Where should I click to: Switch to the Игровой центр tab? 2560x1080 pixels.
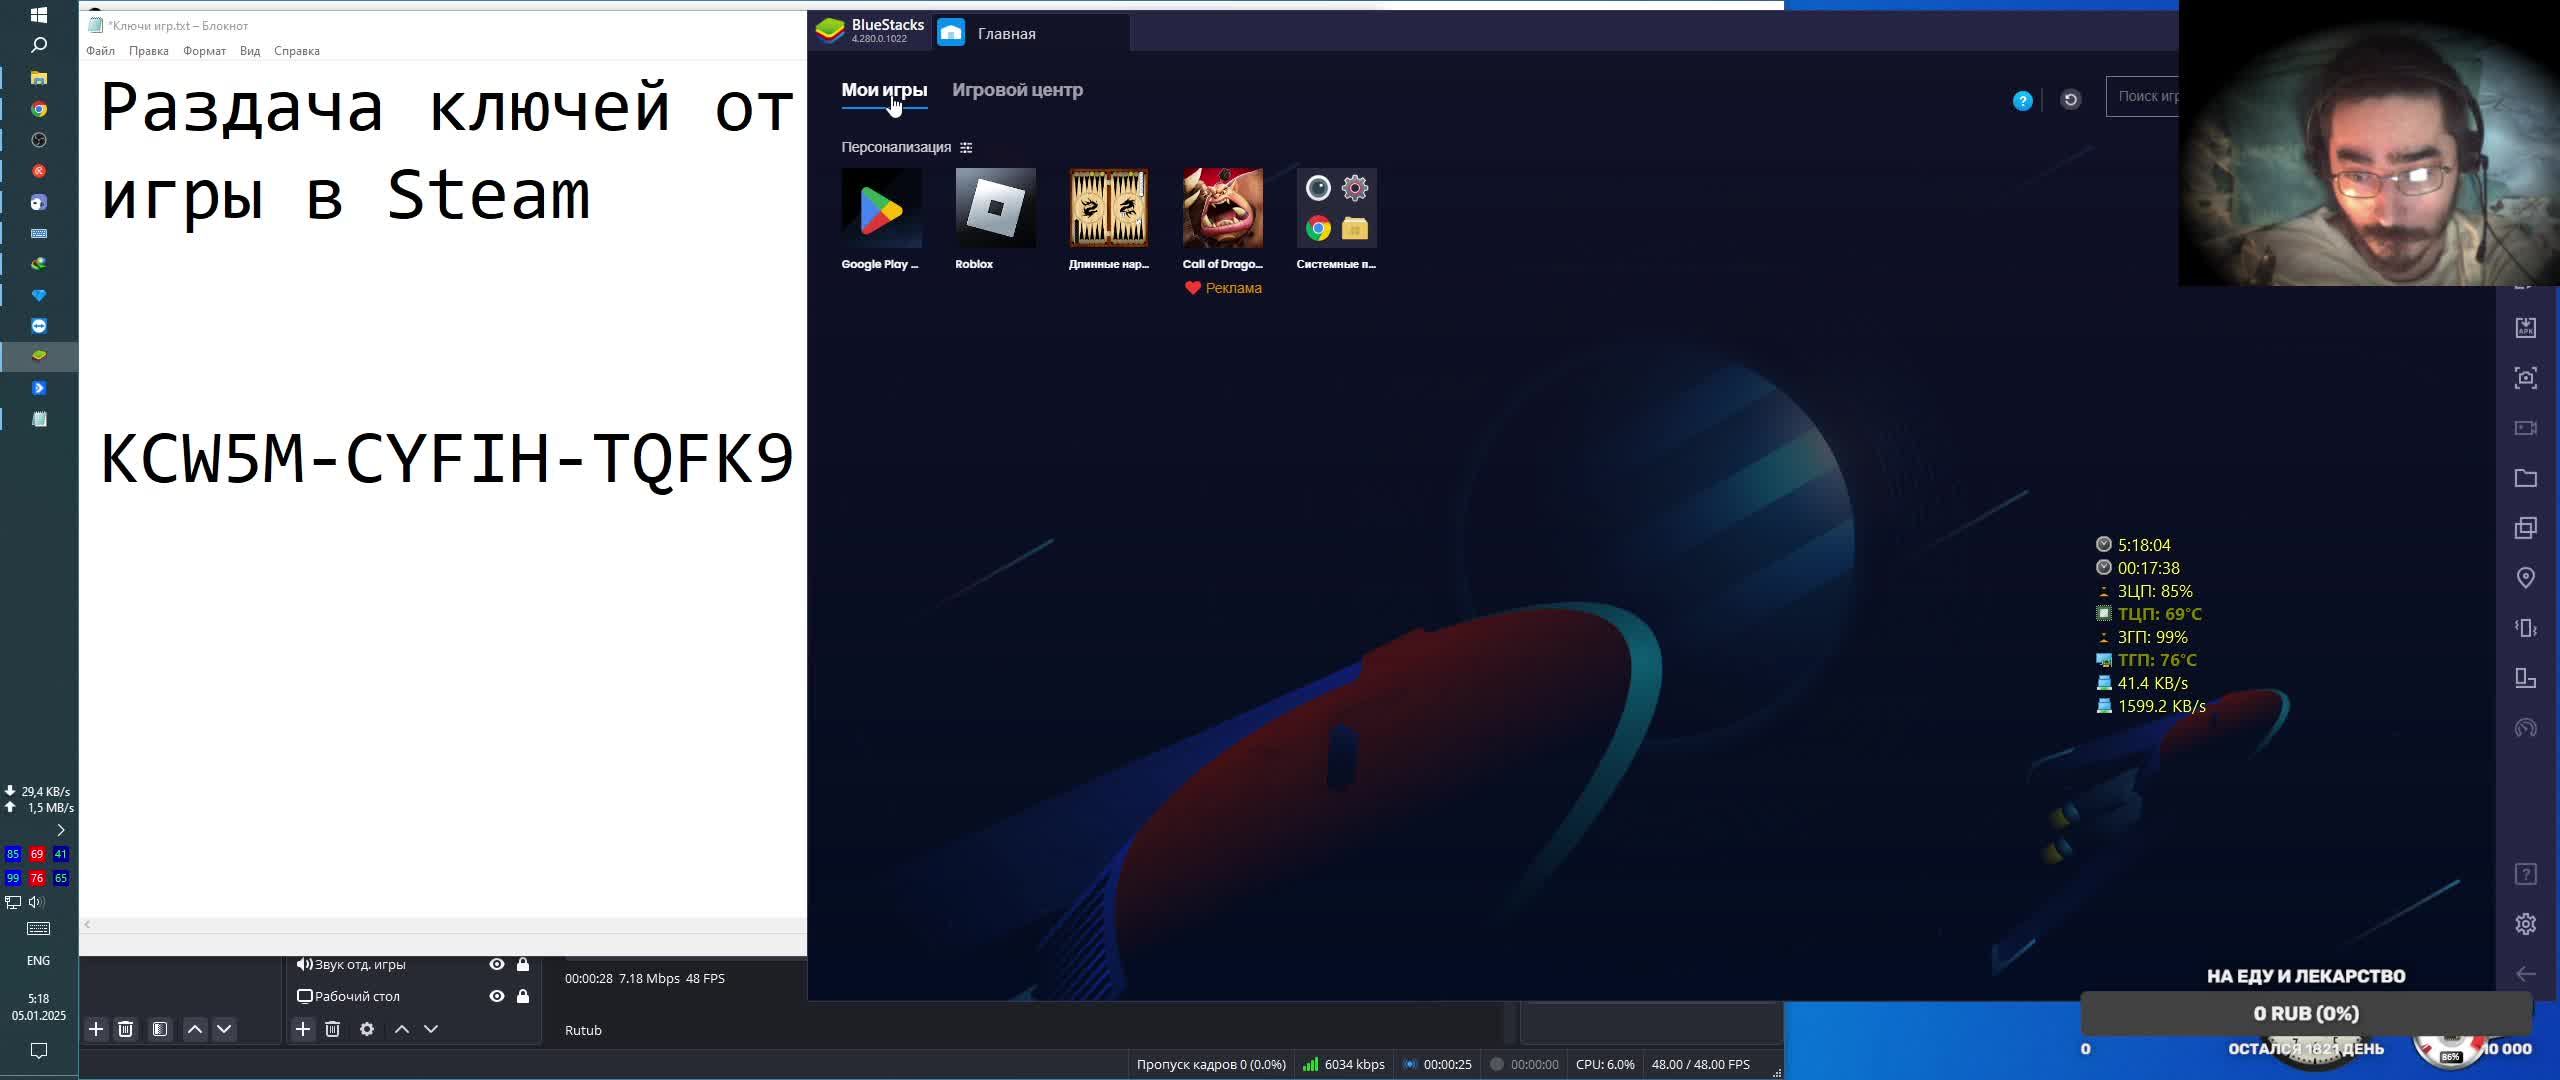point(1017,90)
